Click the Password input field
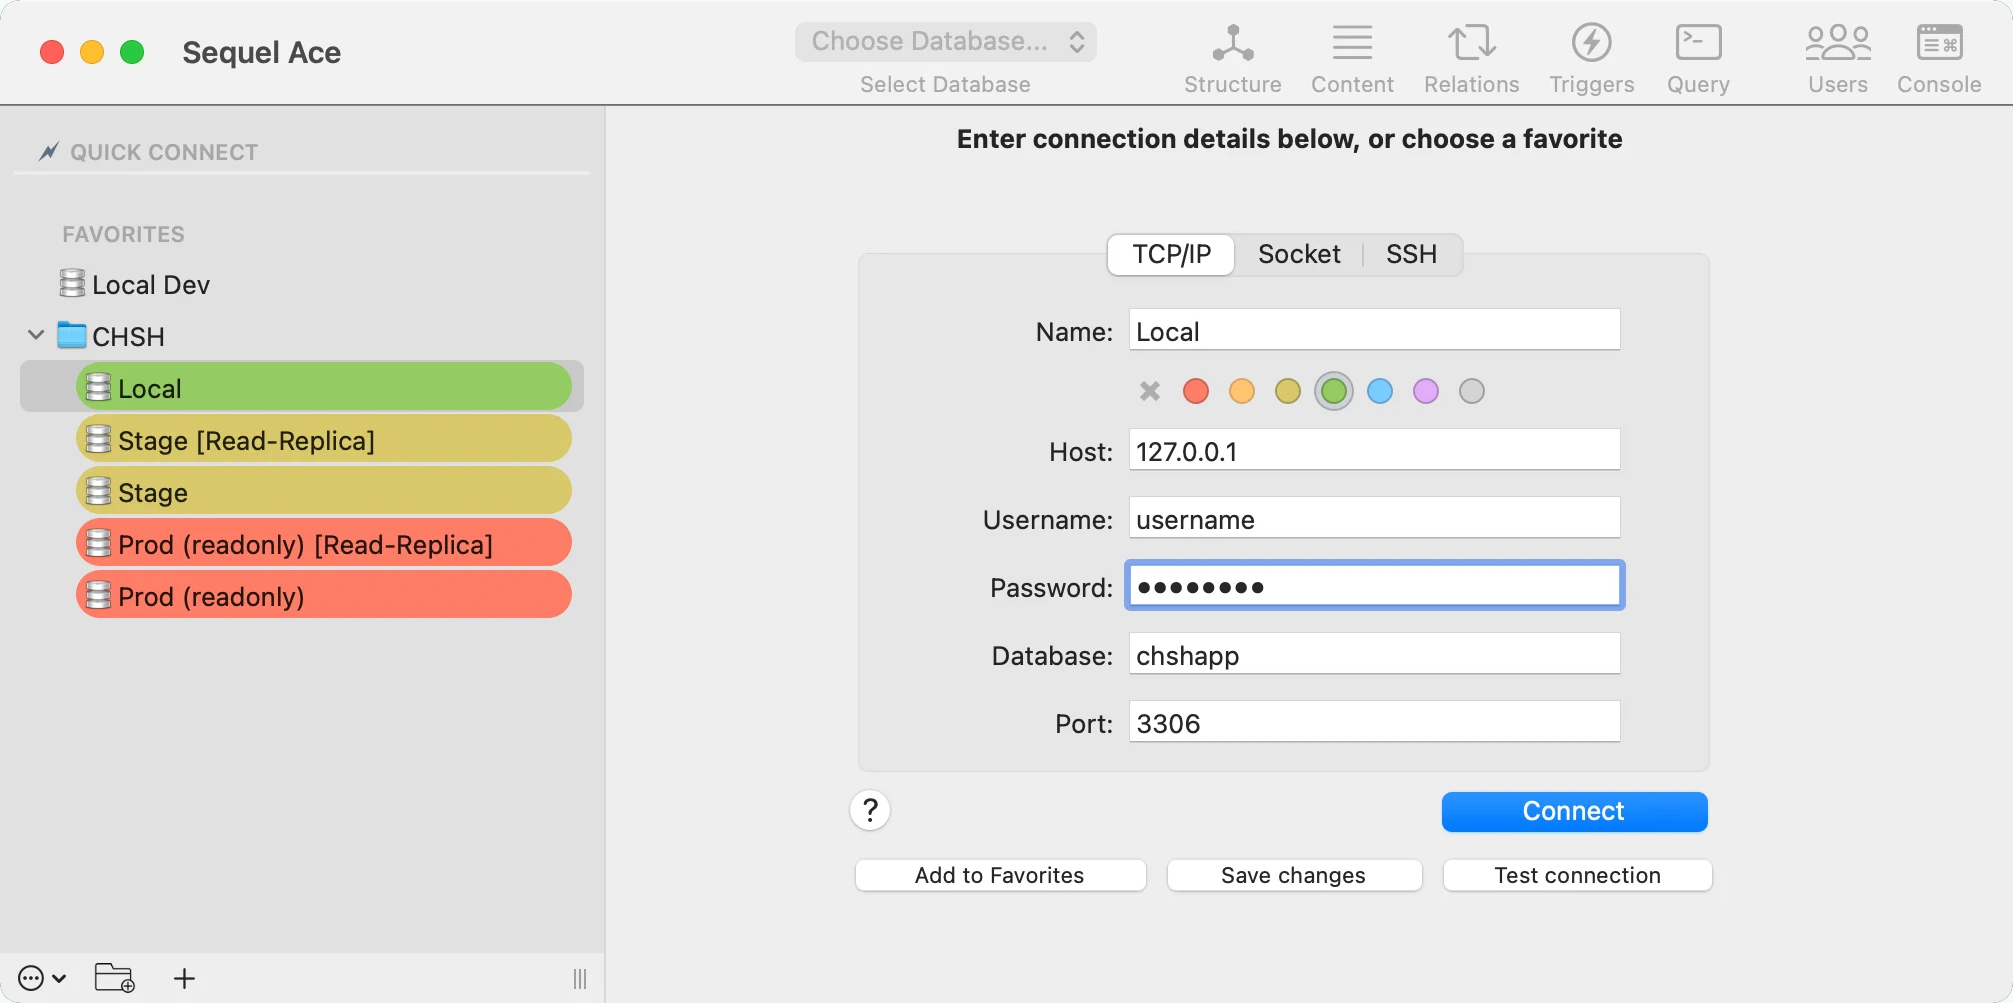The image size is (2013, 1003). tap(1374, 586)
